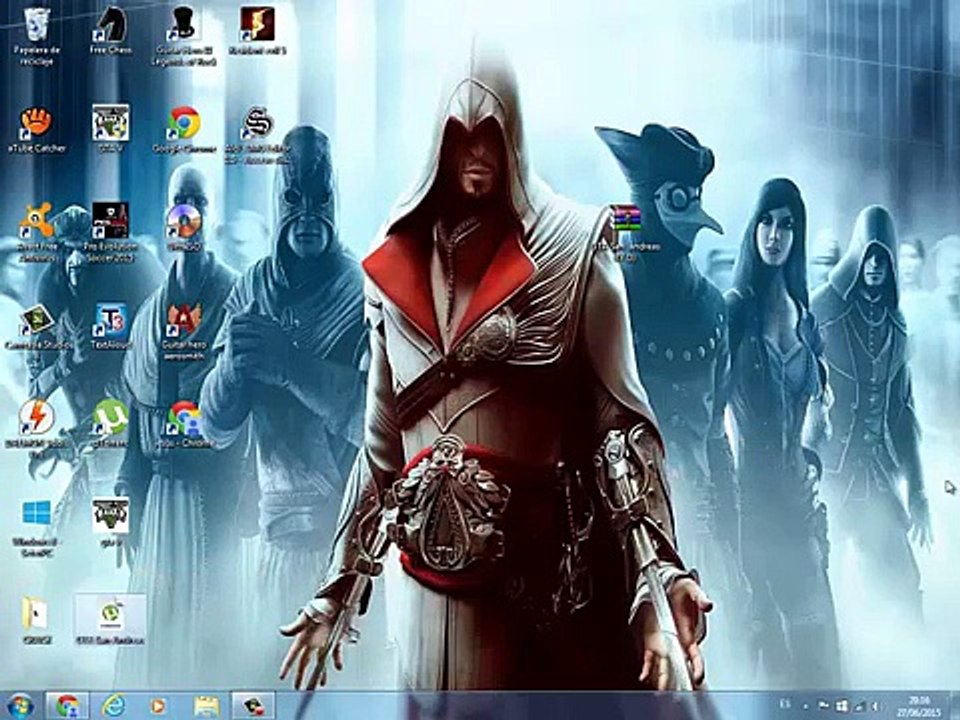Screen dimensions: 960x720
Task: Open the WinISO disc shortcut
Action: (x=184, y=228)
